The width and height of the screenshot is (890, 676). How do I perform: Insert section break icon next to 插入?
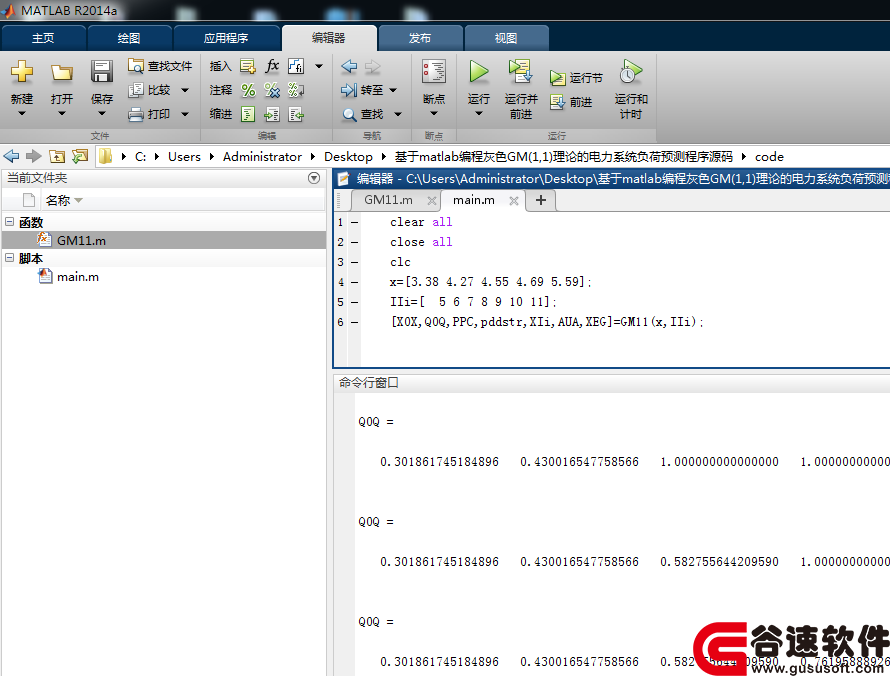247,66
